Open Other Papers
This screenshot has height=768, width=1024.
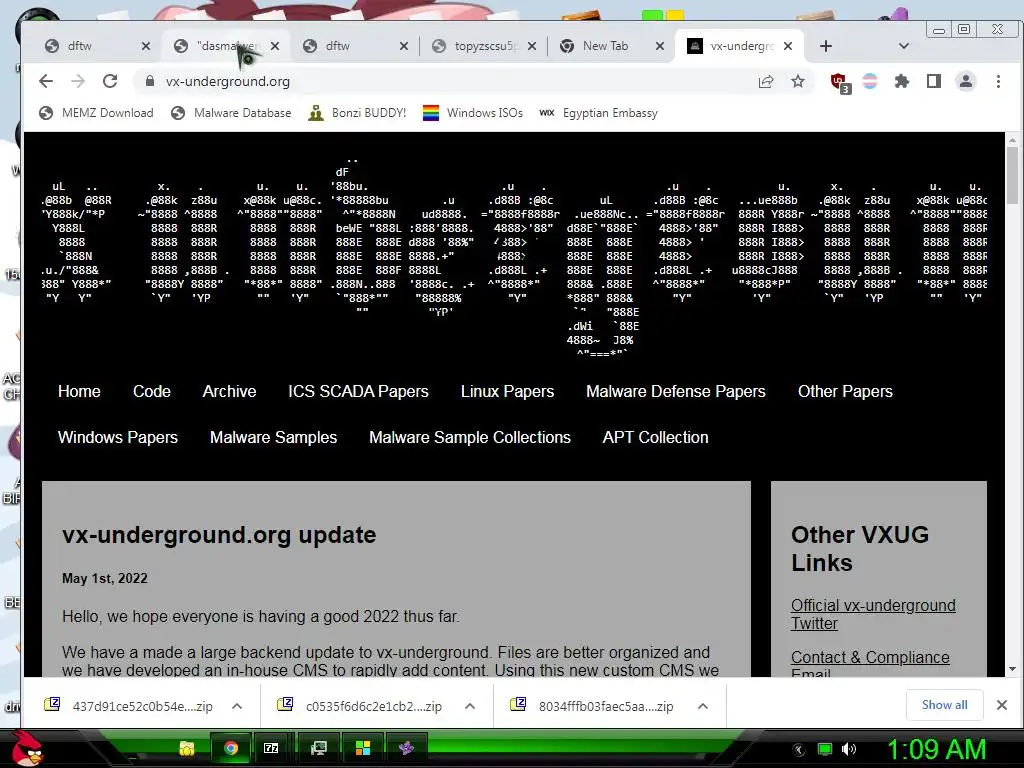[x=845, y=391]
